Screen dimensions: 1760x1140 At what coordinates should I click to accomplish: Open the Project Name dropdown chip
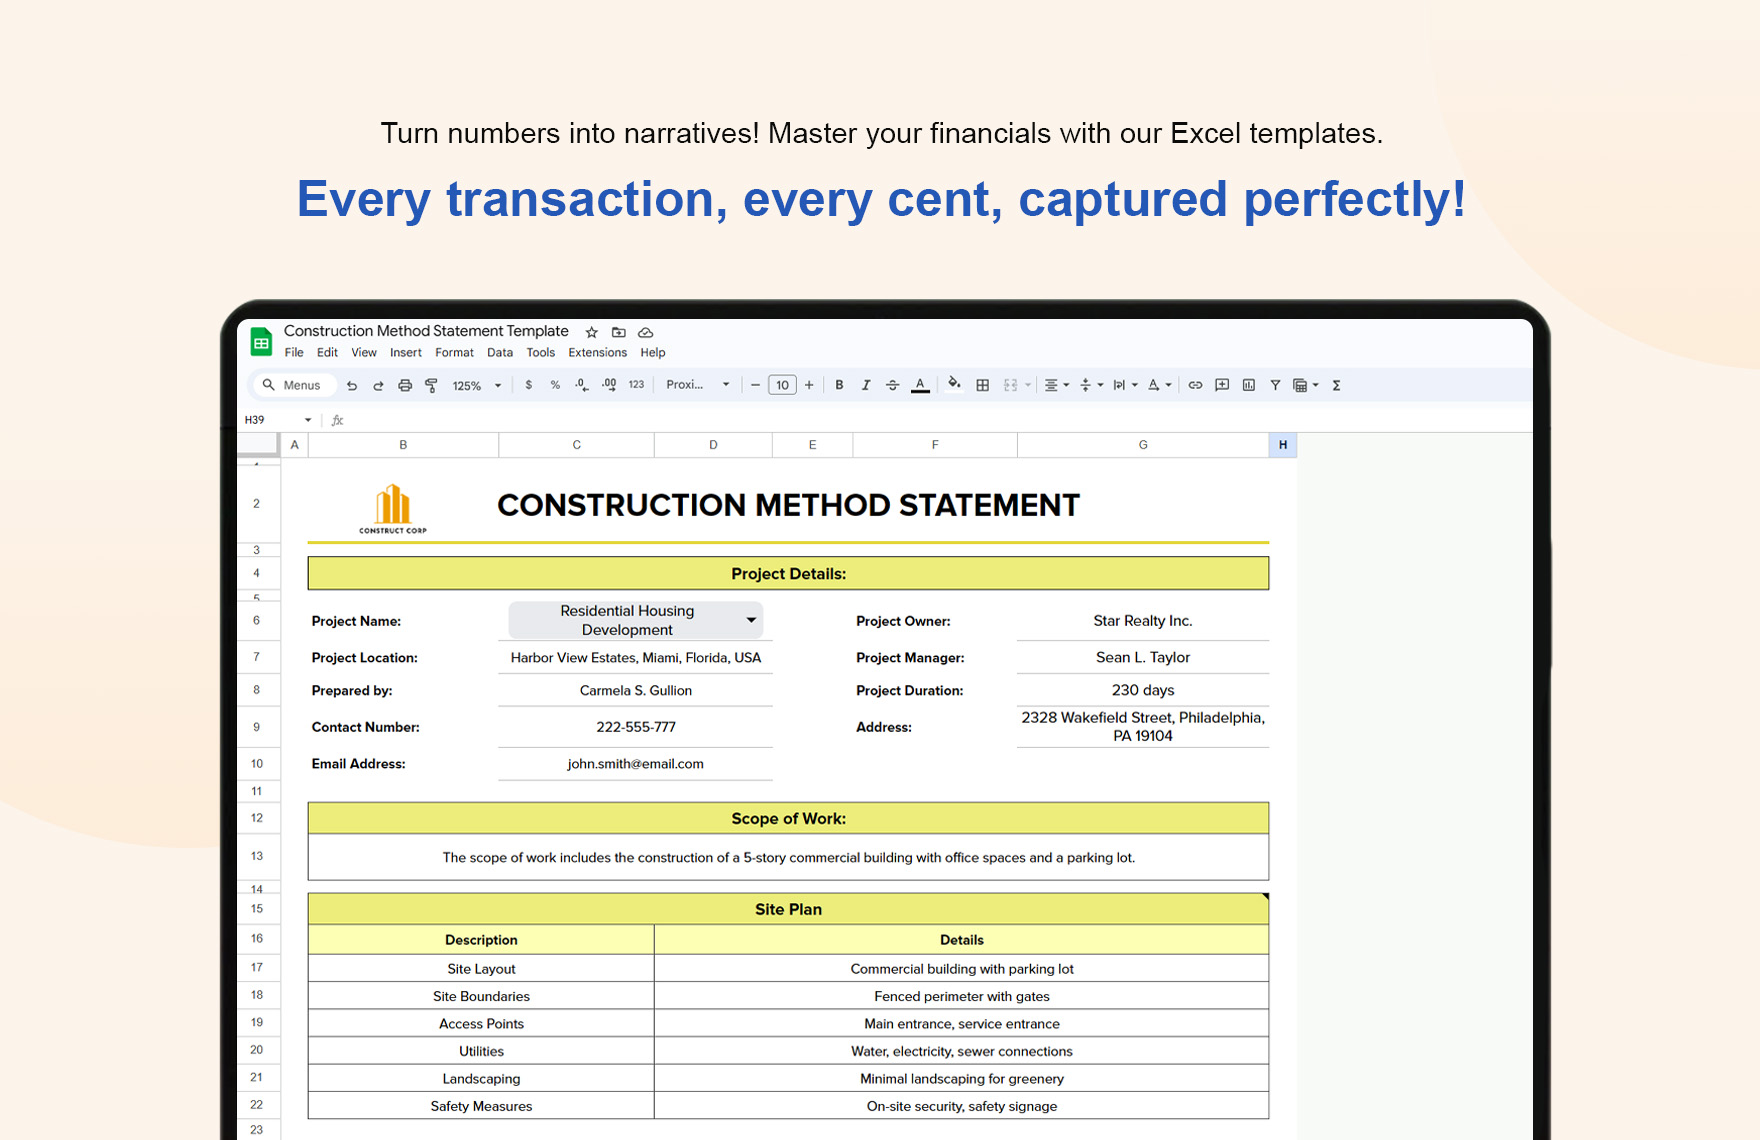pyautogui.click(x=636, y=620)
